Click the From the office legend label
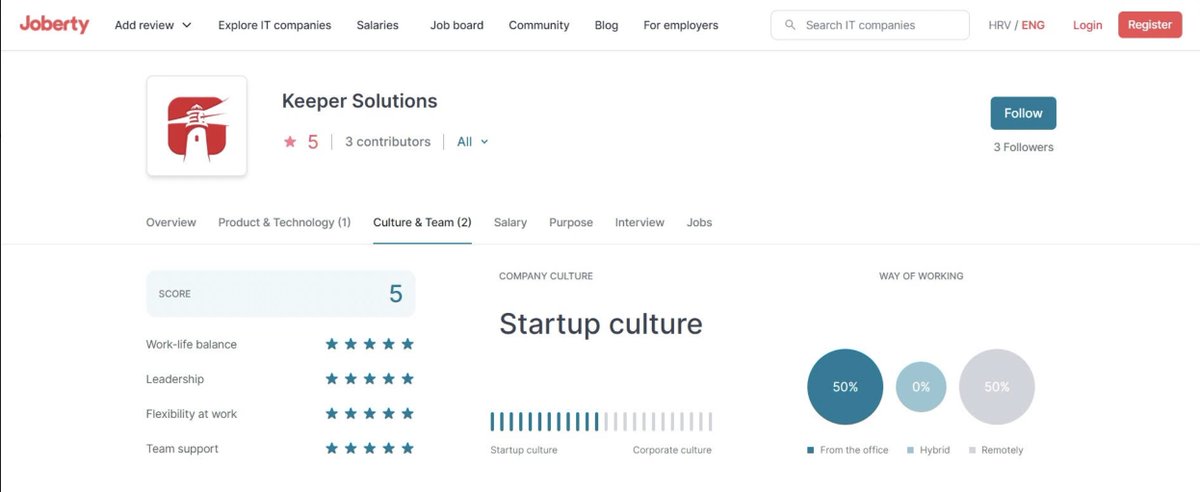This screenshot has width=1200, height=492. [x=854, y=450]
